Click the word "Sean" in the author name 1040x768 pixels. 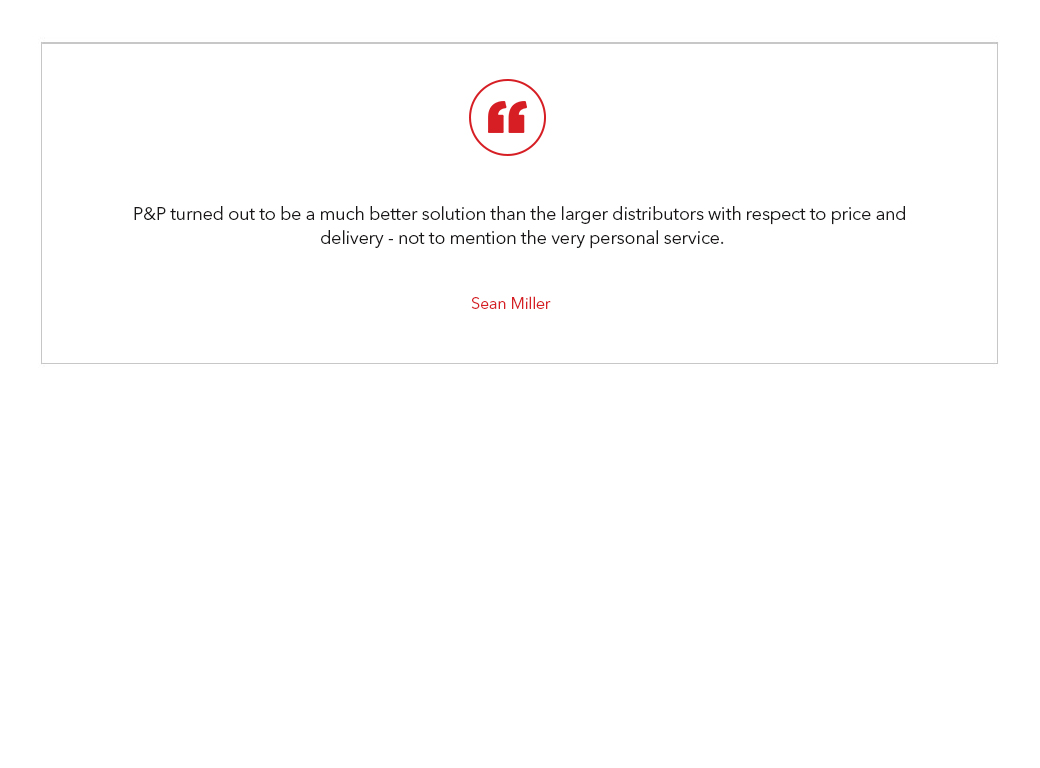point(489,304)
